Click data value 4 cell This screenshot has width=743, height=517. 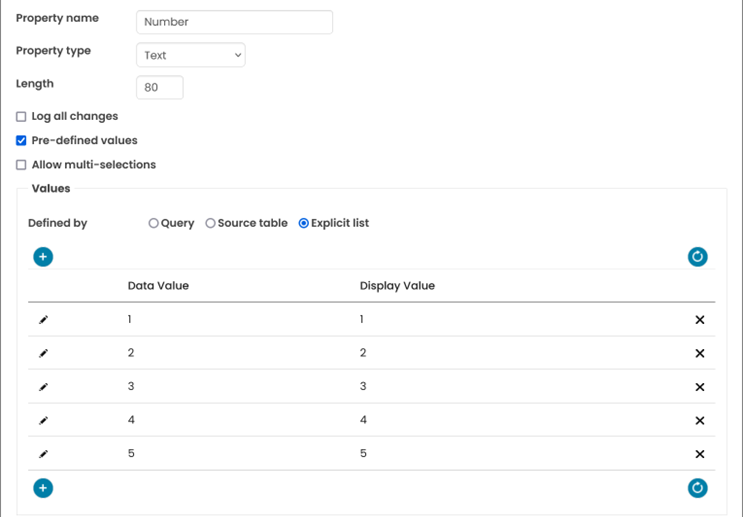click(x=131, y=420)
